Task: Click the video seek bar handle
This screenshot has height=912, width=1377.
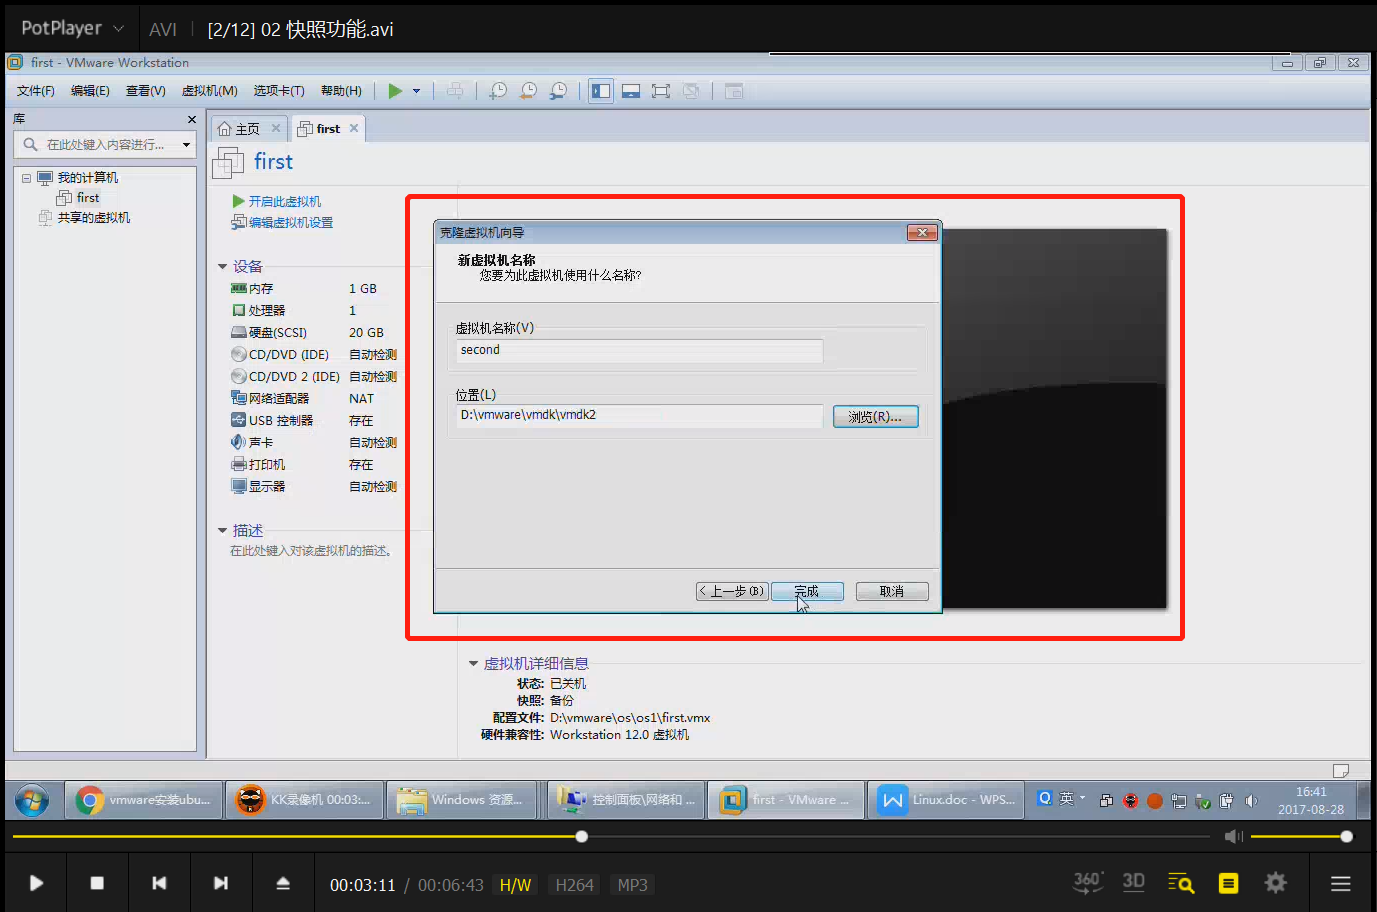Action: (x=582, y=836)
